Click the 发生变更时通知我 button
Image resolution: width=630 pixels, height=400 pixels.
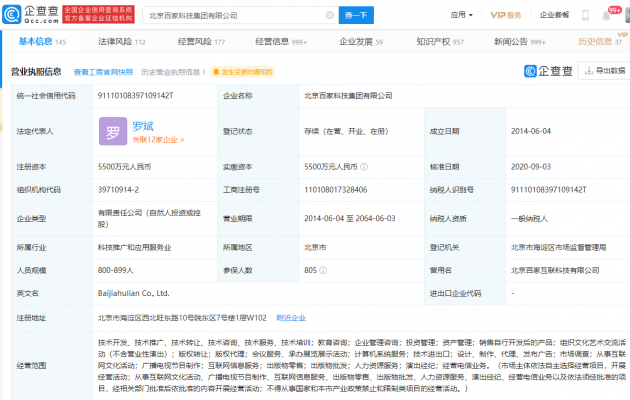tap(242, 72)
